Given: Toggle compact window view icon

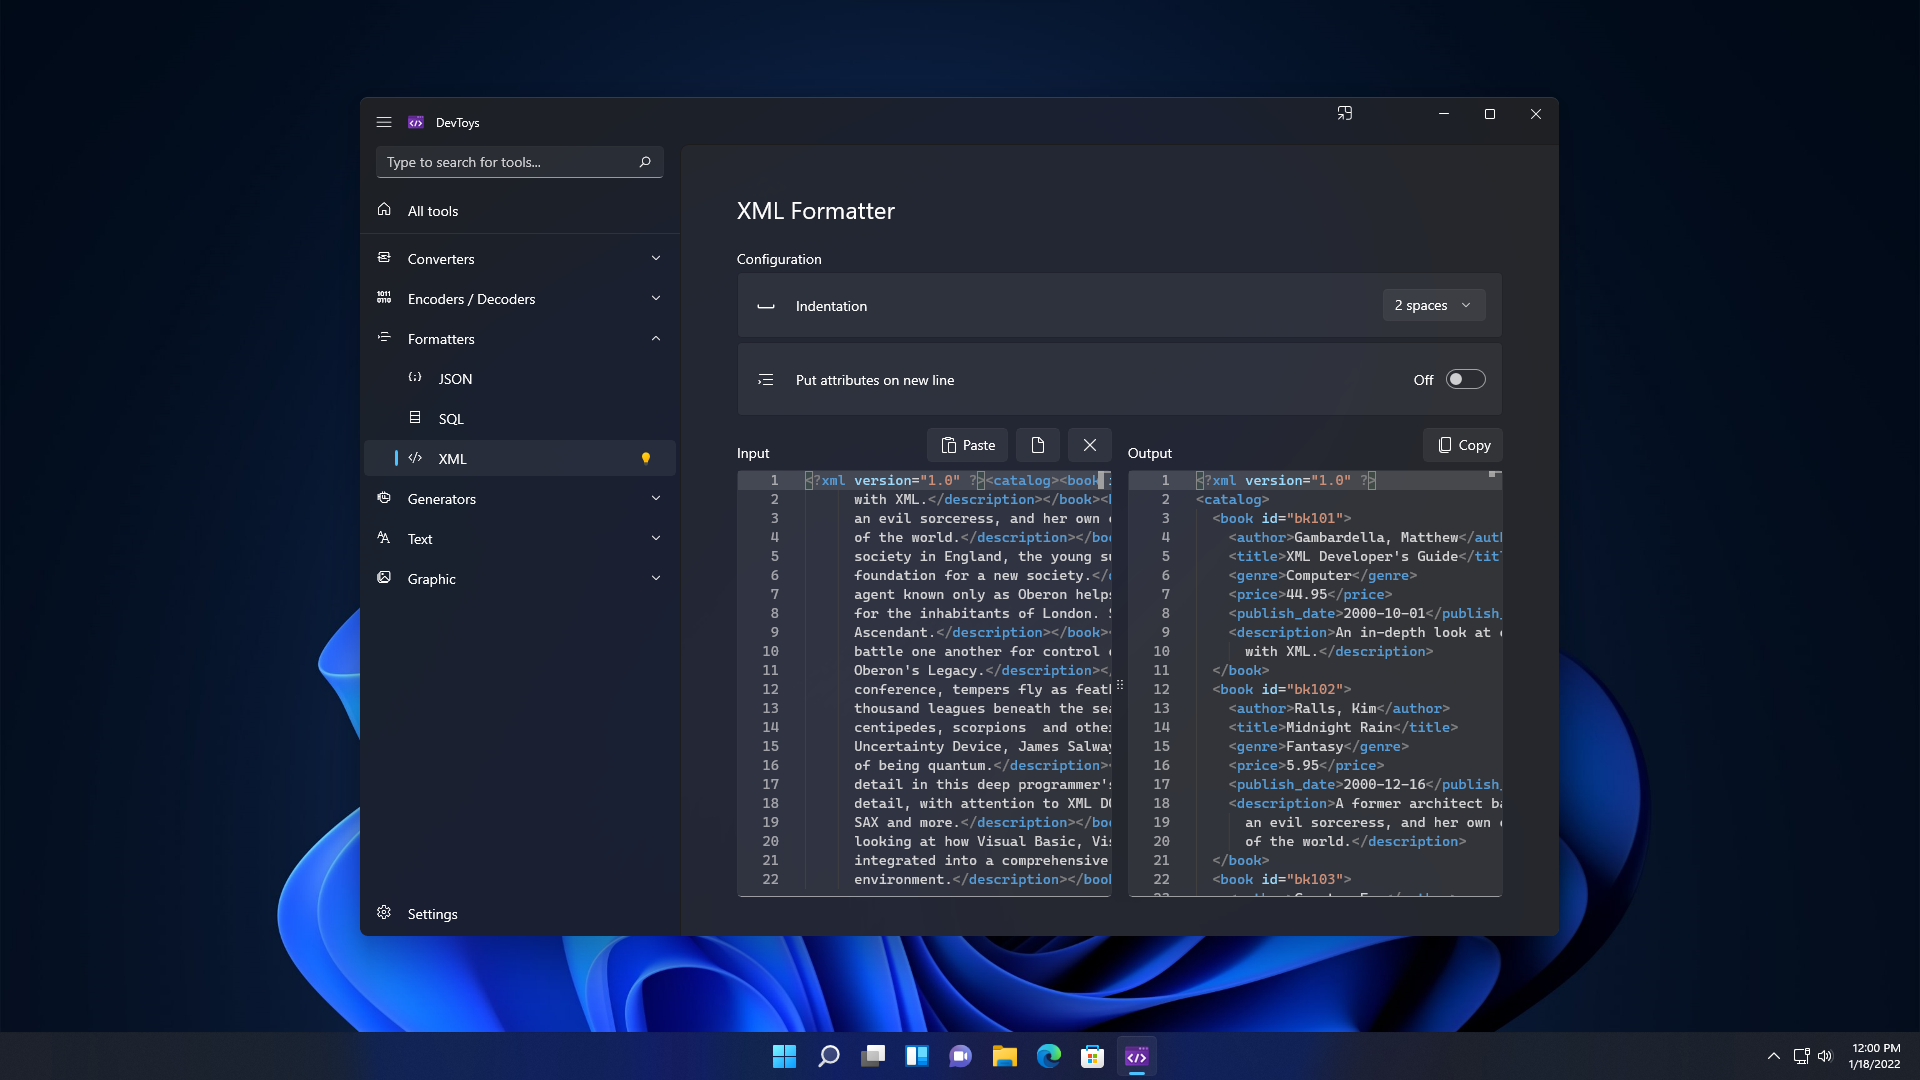Looking at the screenshot, I should click(x=1345, y=113).
